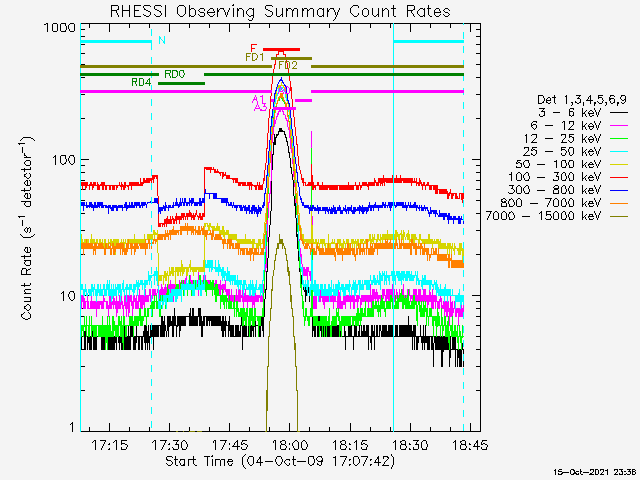Click the blue line swatch for 300-800 keV

pos(619,190)
